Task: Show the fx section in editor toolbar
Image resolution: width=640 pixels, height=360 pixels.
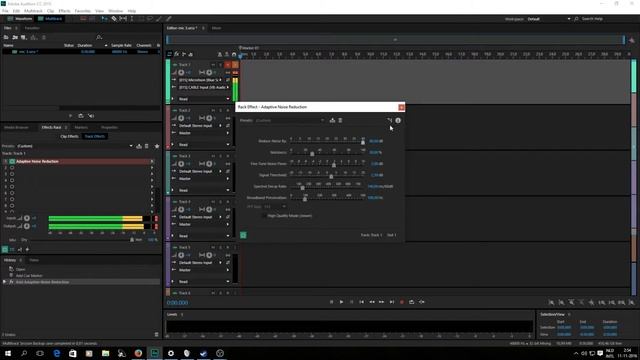Action: pos(177,54)
